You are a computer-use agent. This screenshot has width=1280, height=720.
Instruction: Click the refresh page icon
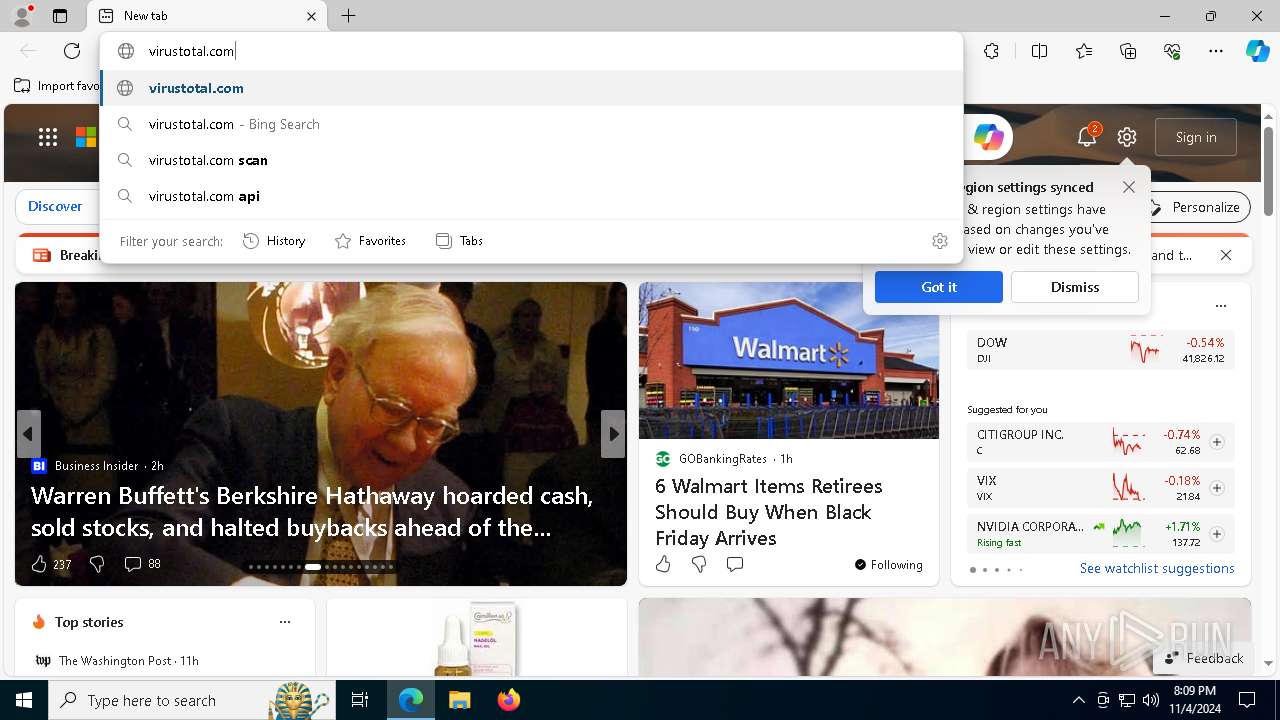point(72,51)
